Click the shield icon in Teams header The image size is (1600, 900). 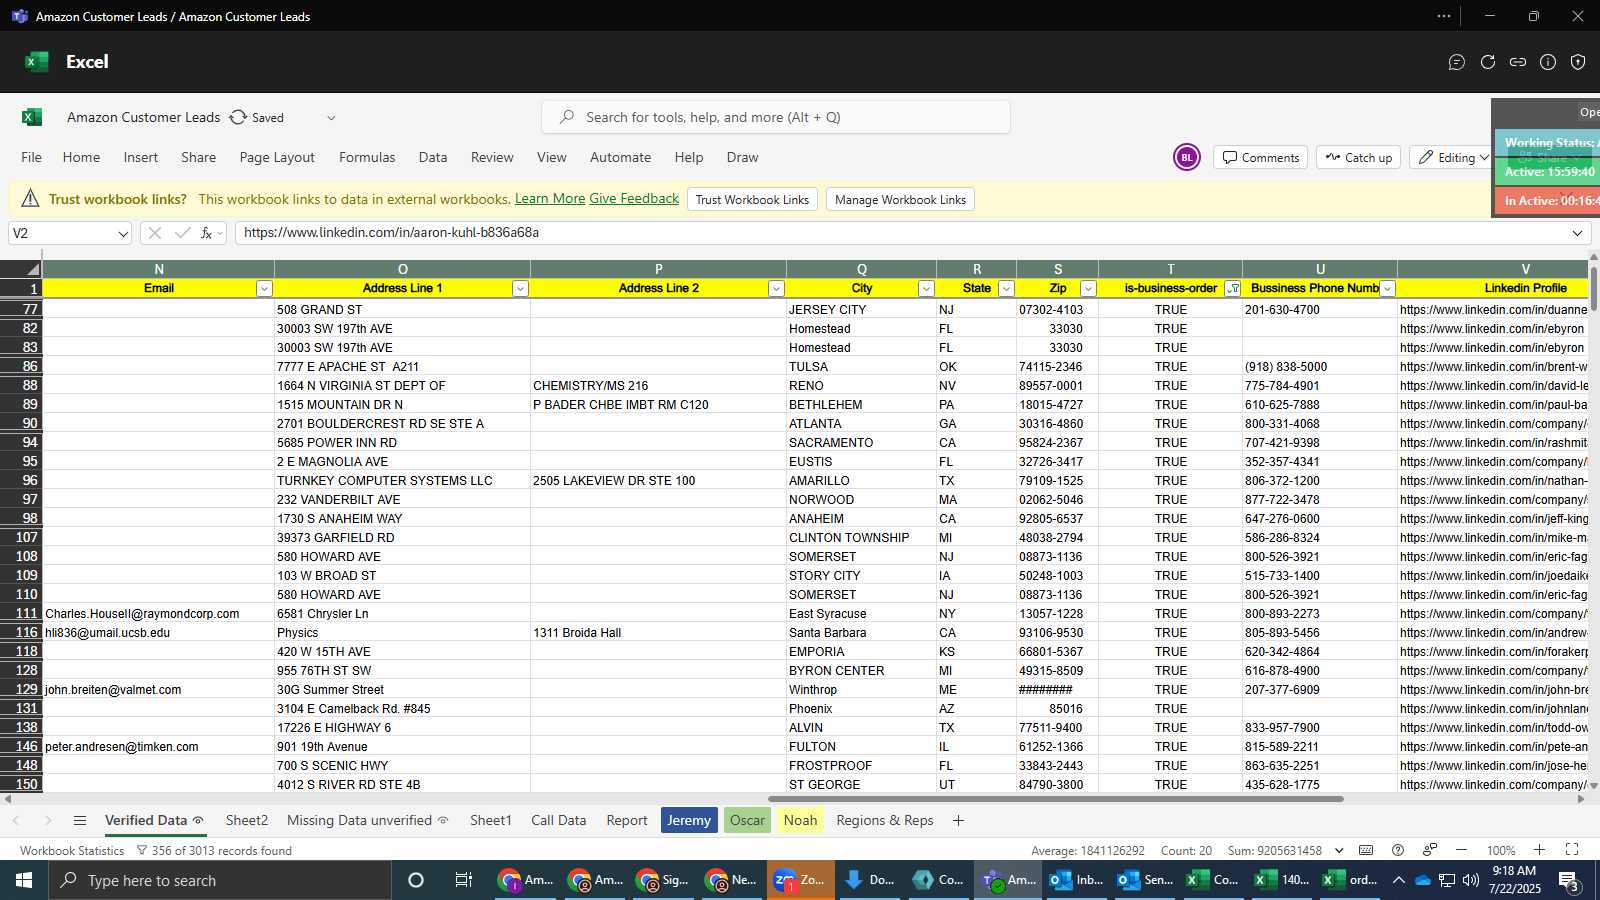click(x=1578, y=62)
